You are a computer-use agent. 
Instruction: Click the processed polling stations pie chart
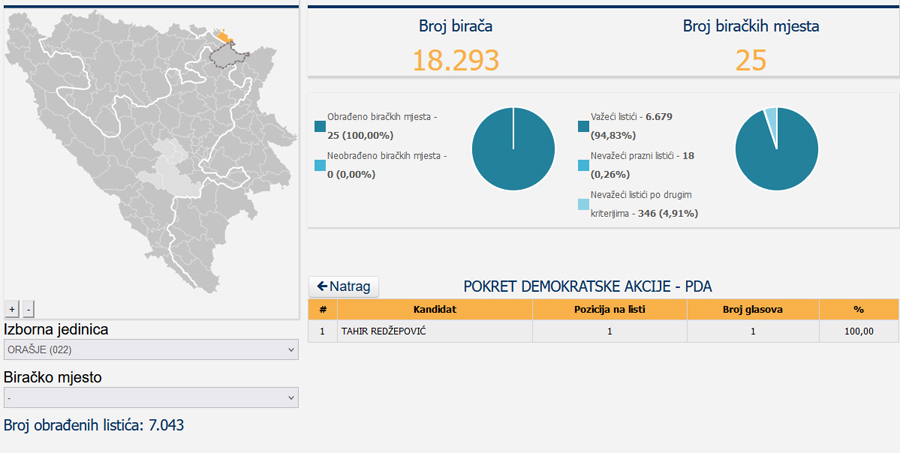pyautogui.click(x=514, y=149)
